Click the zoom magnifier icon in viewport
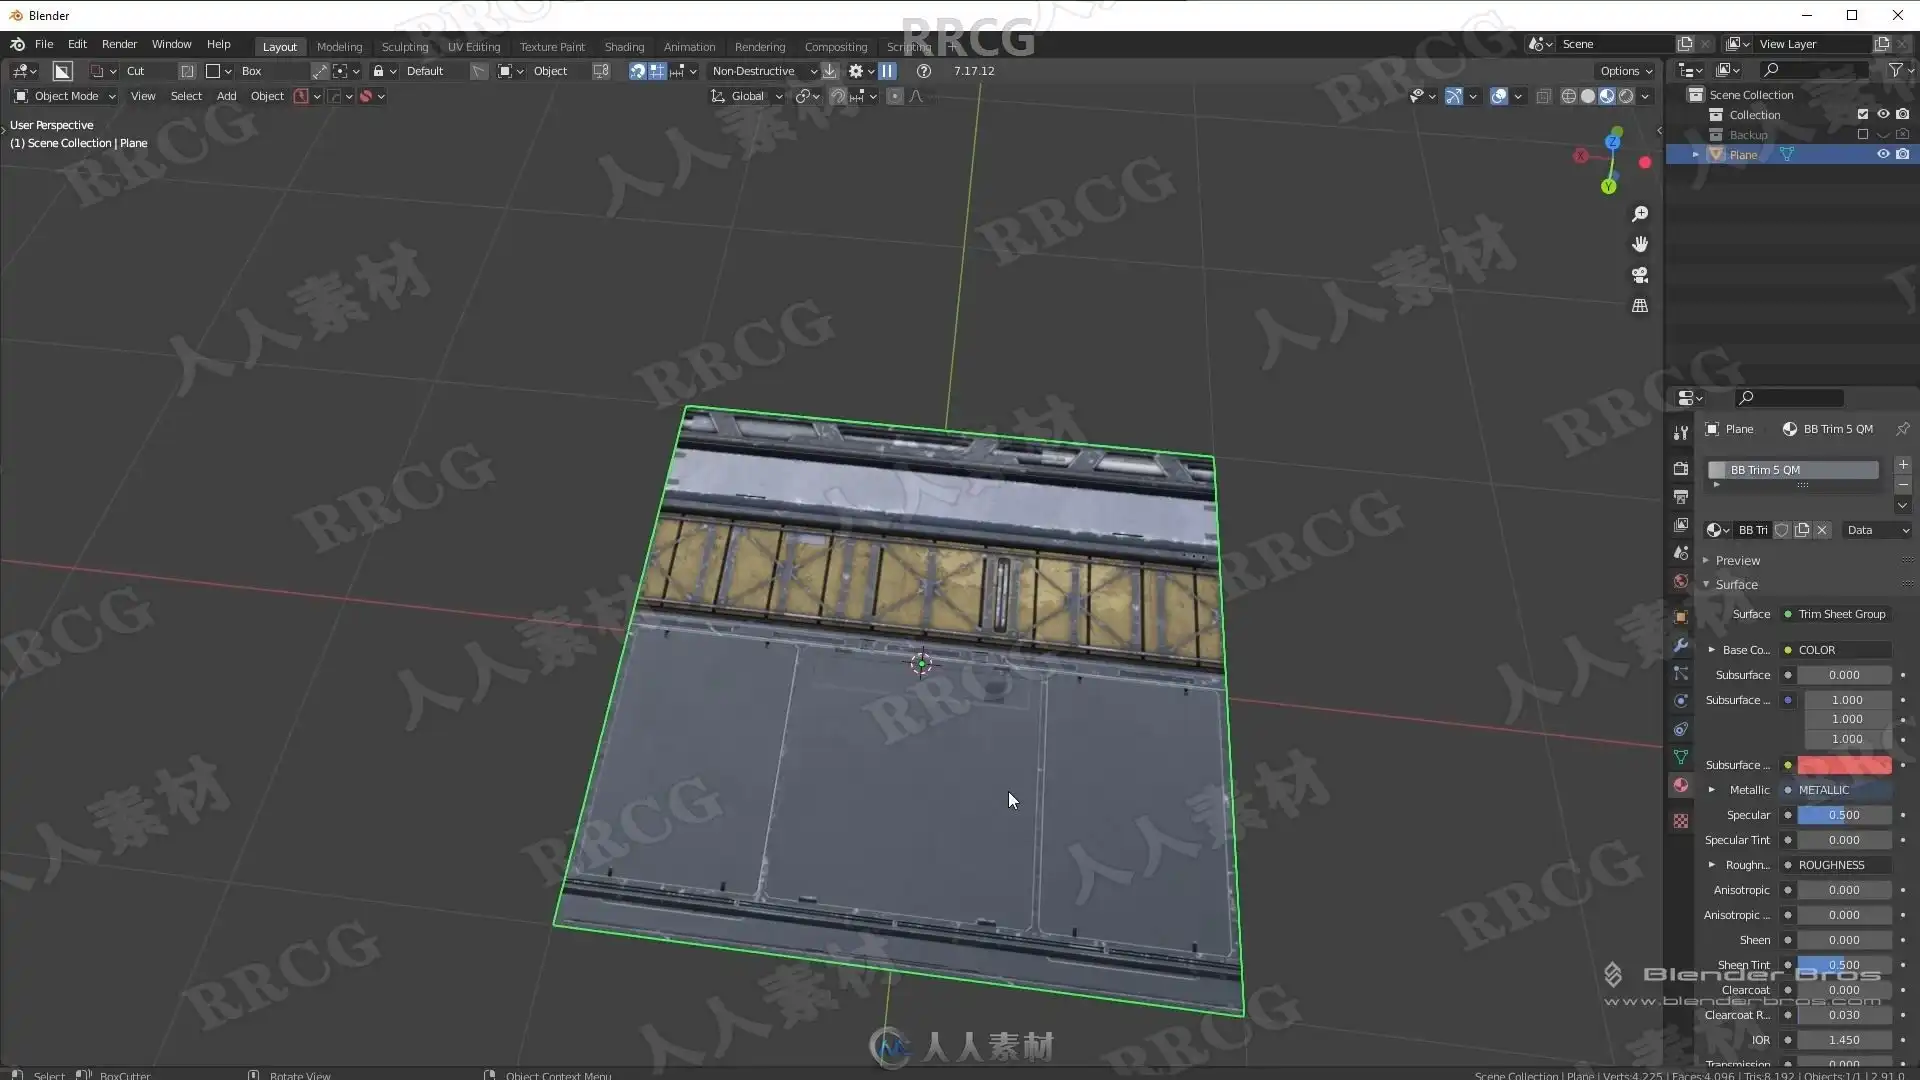 coord(1640,214)
